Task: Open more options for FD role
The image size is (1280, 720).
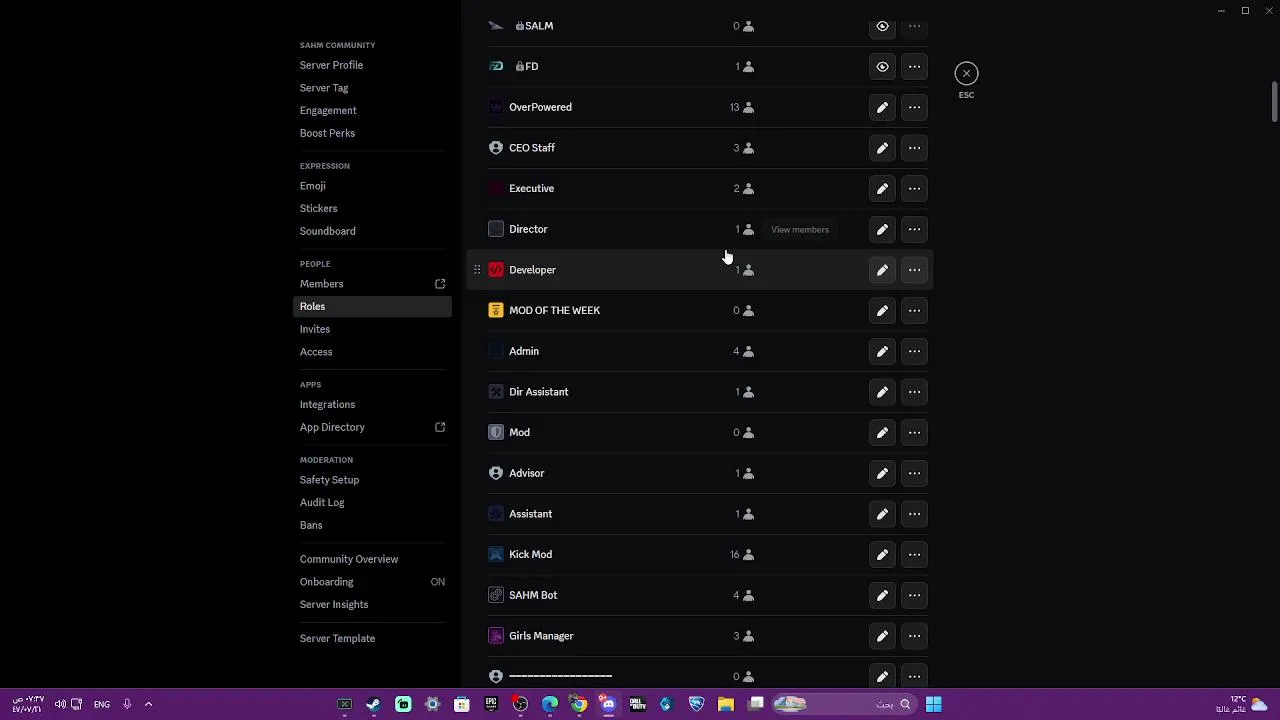Action: (x=914, y=67)
